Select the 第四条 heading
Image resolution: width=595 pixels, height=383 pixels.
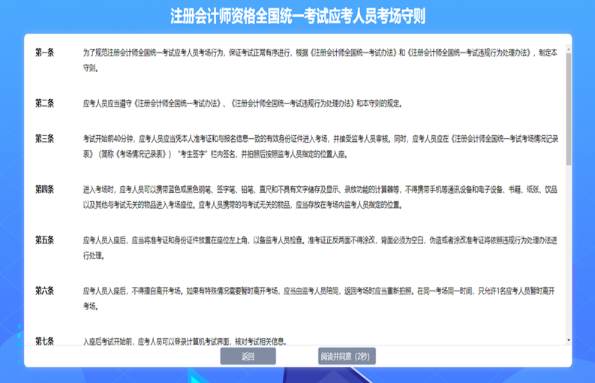pyautogui.click(x=44, y=189)
